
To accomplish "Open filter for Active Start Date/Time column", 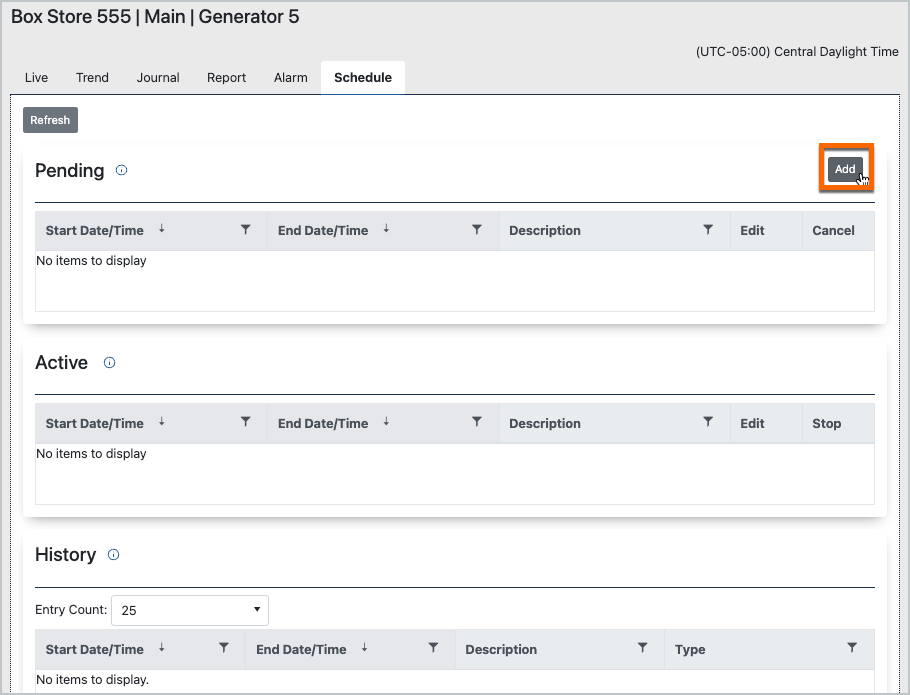I will point(246,423).
